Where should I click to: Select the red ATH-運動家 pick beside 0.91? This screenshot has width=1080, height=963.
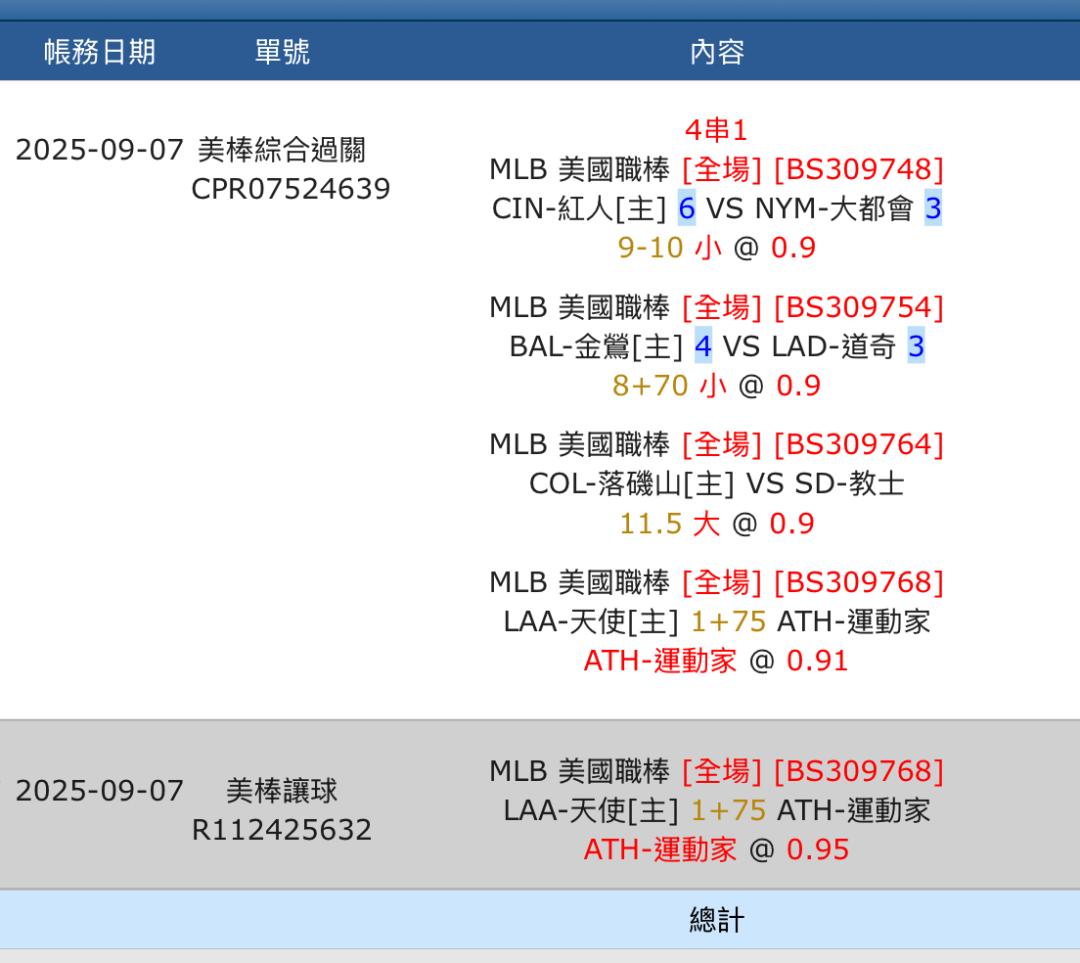(x=660, y=661)
